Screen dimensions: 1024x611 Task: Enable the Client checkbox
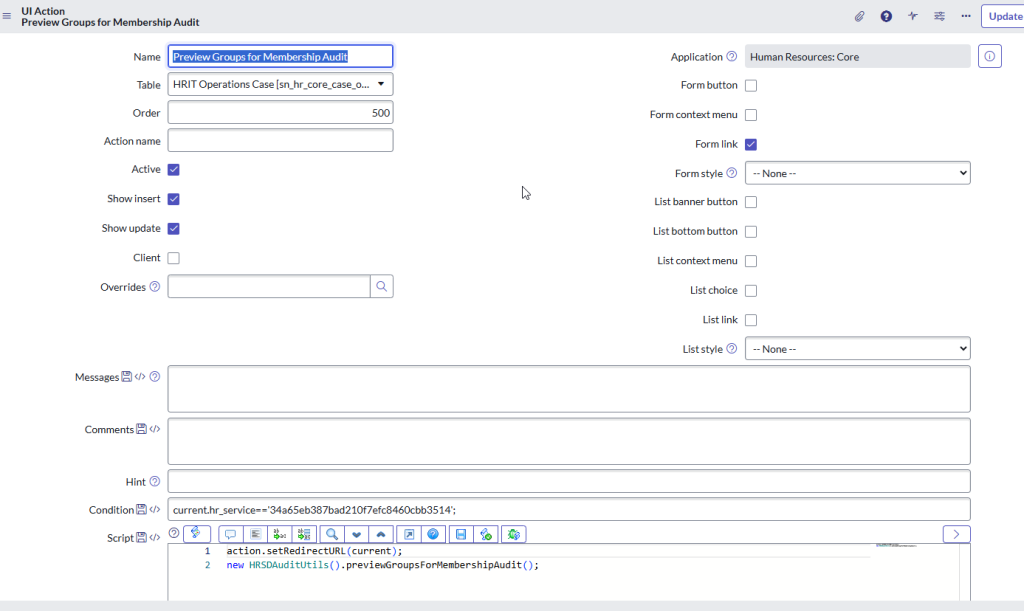(x=174, y=258)
